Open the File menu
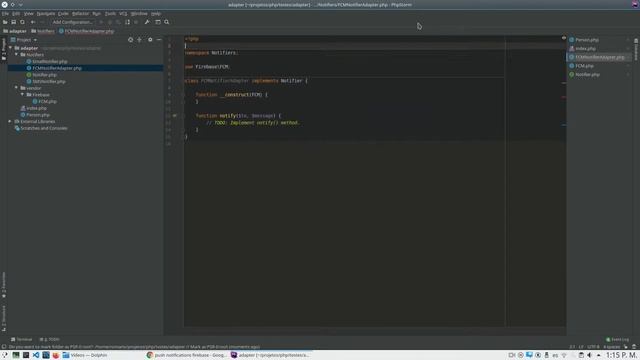The height and width of the screenshot is (360, 640). [5, 13]
